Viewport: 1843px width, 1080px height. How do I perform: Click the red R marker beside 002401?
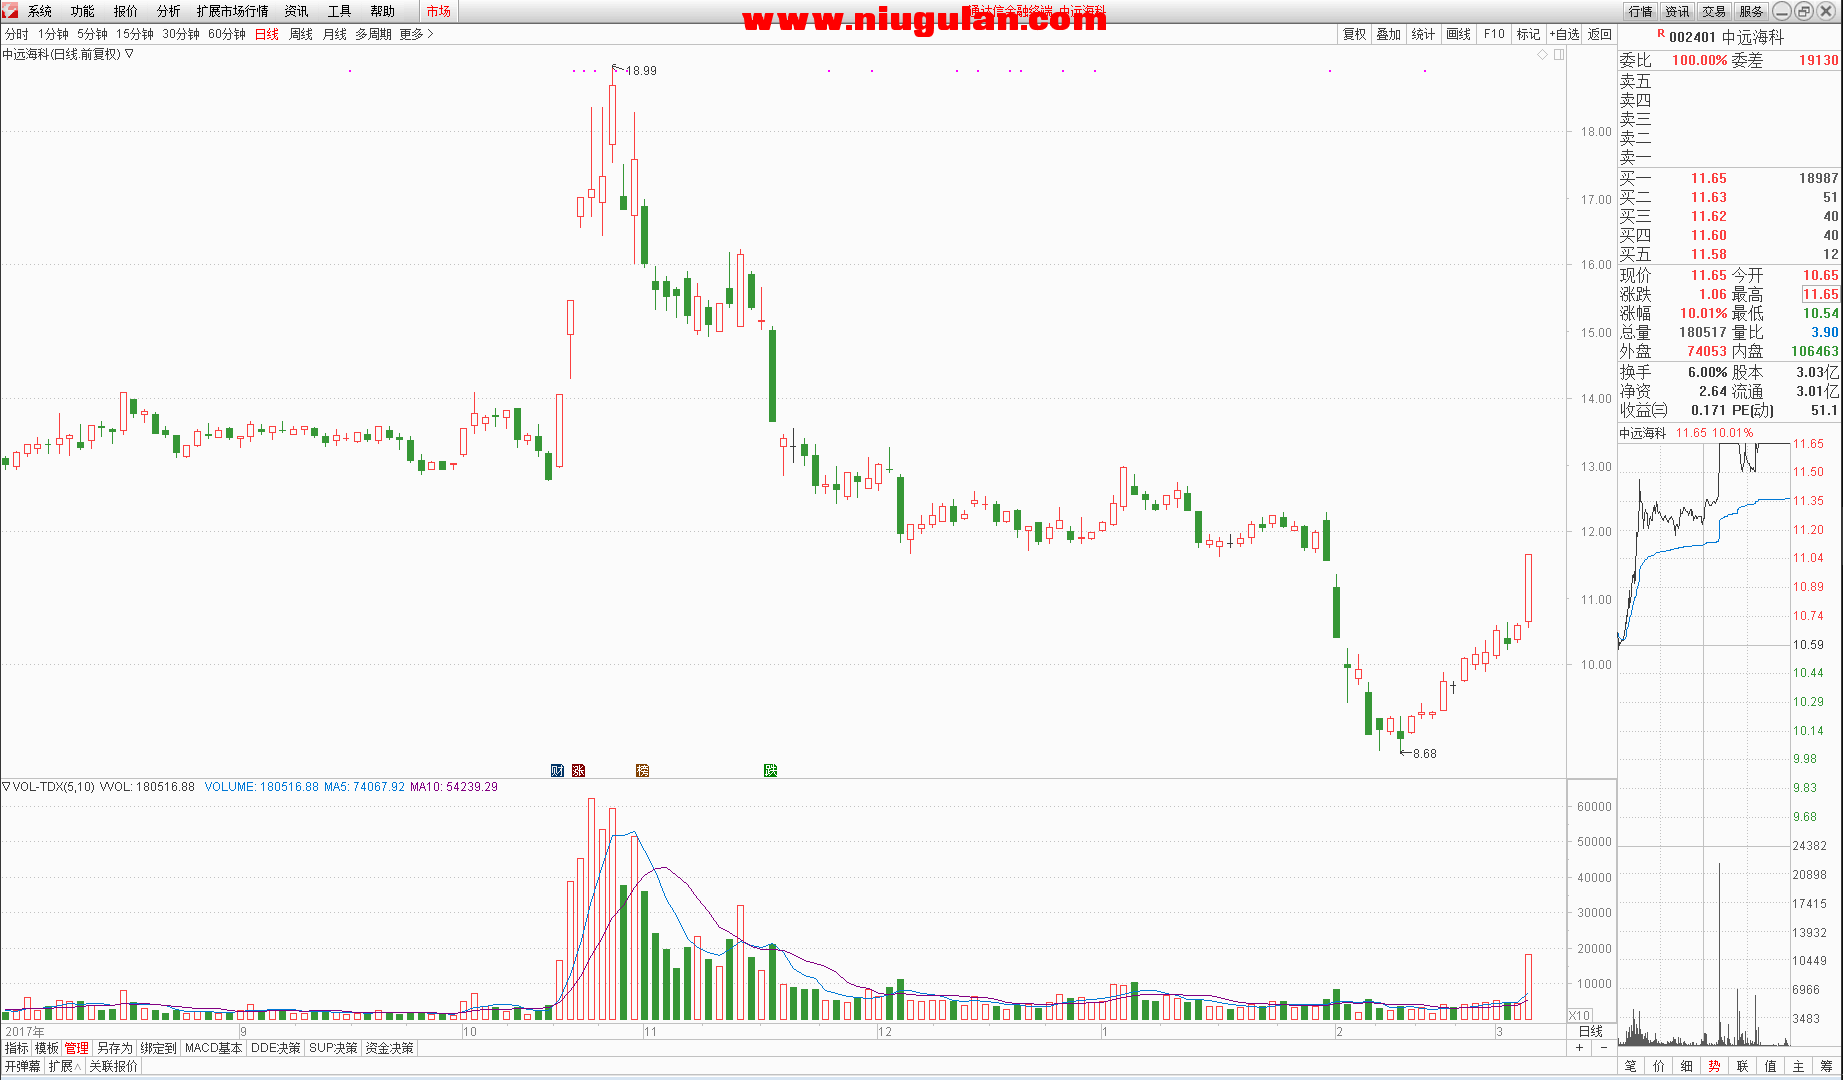coord(1661,34)
